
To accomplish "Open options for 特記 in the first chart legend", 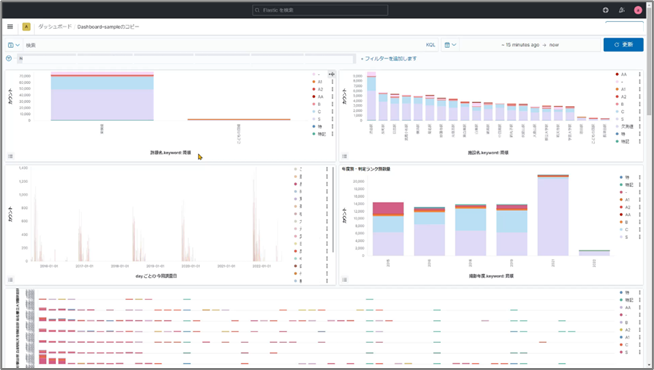I will coord(332,134).
